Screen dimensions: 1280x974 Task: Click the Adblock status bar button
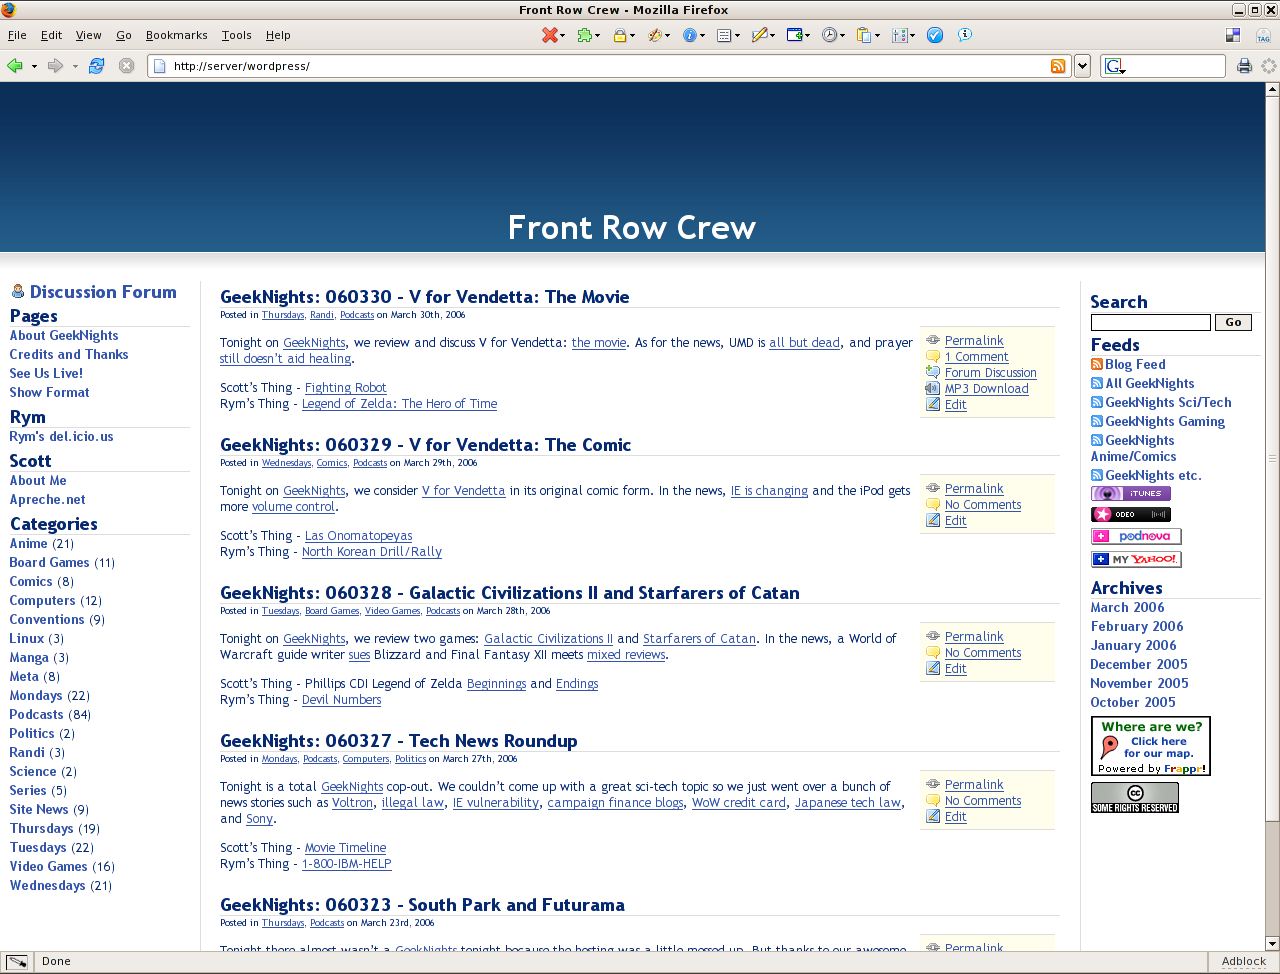pos(1244,962)
